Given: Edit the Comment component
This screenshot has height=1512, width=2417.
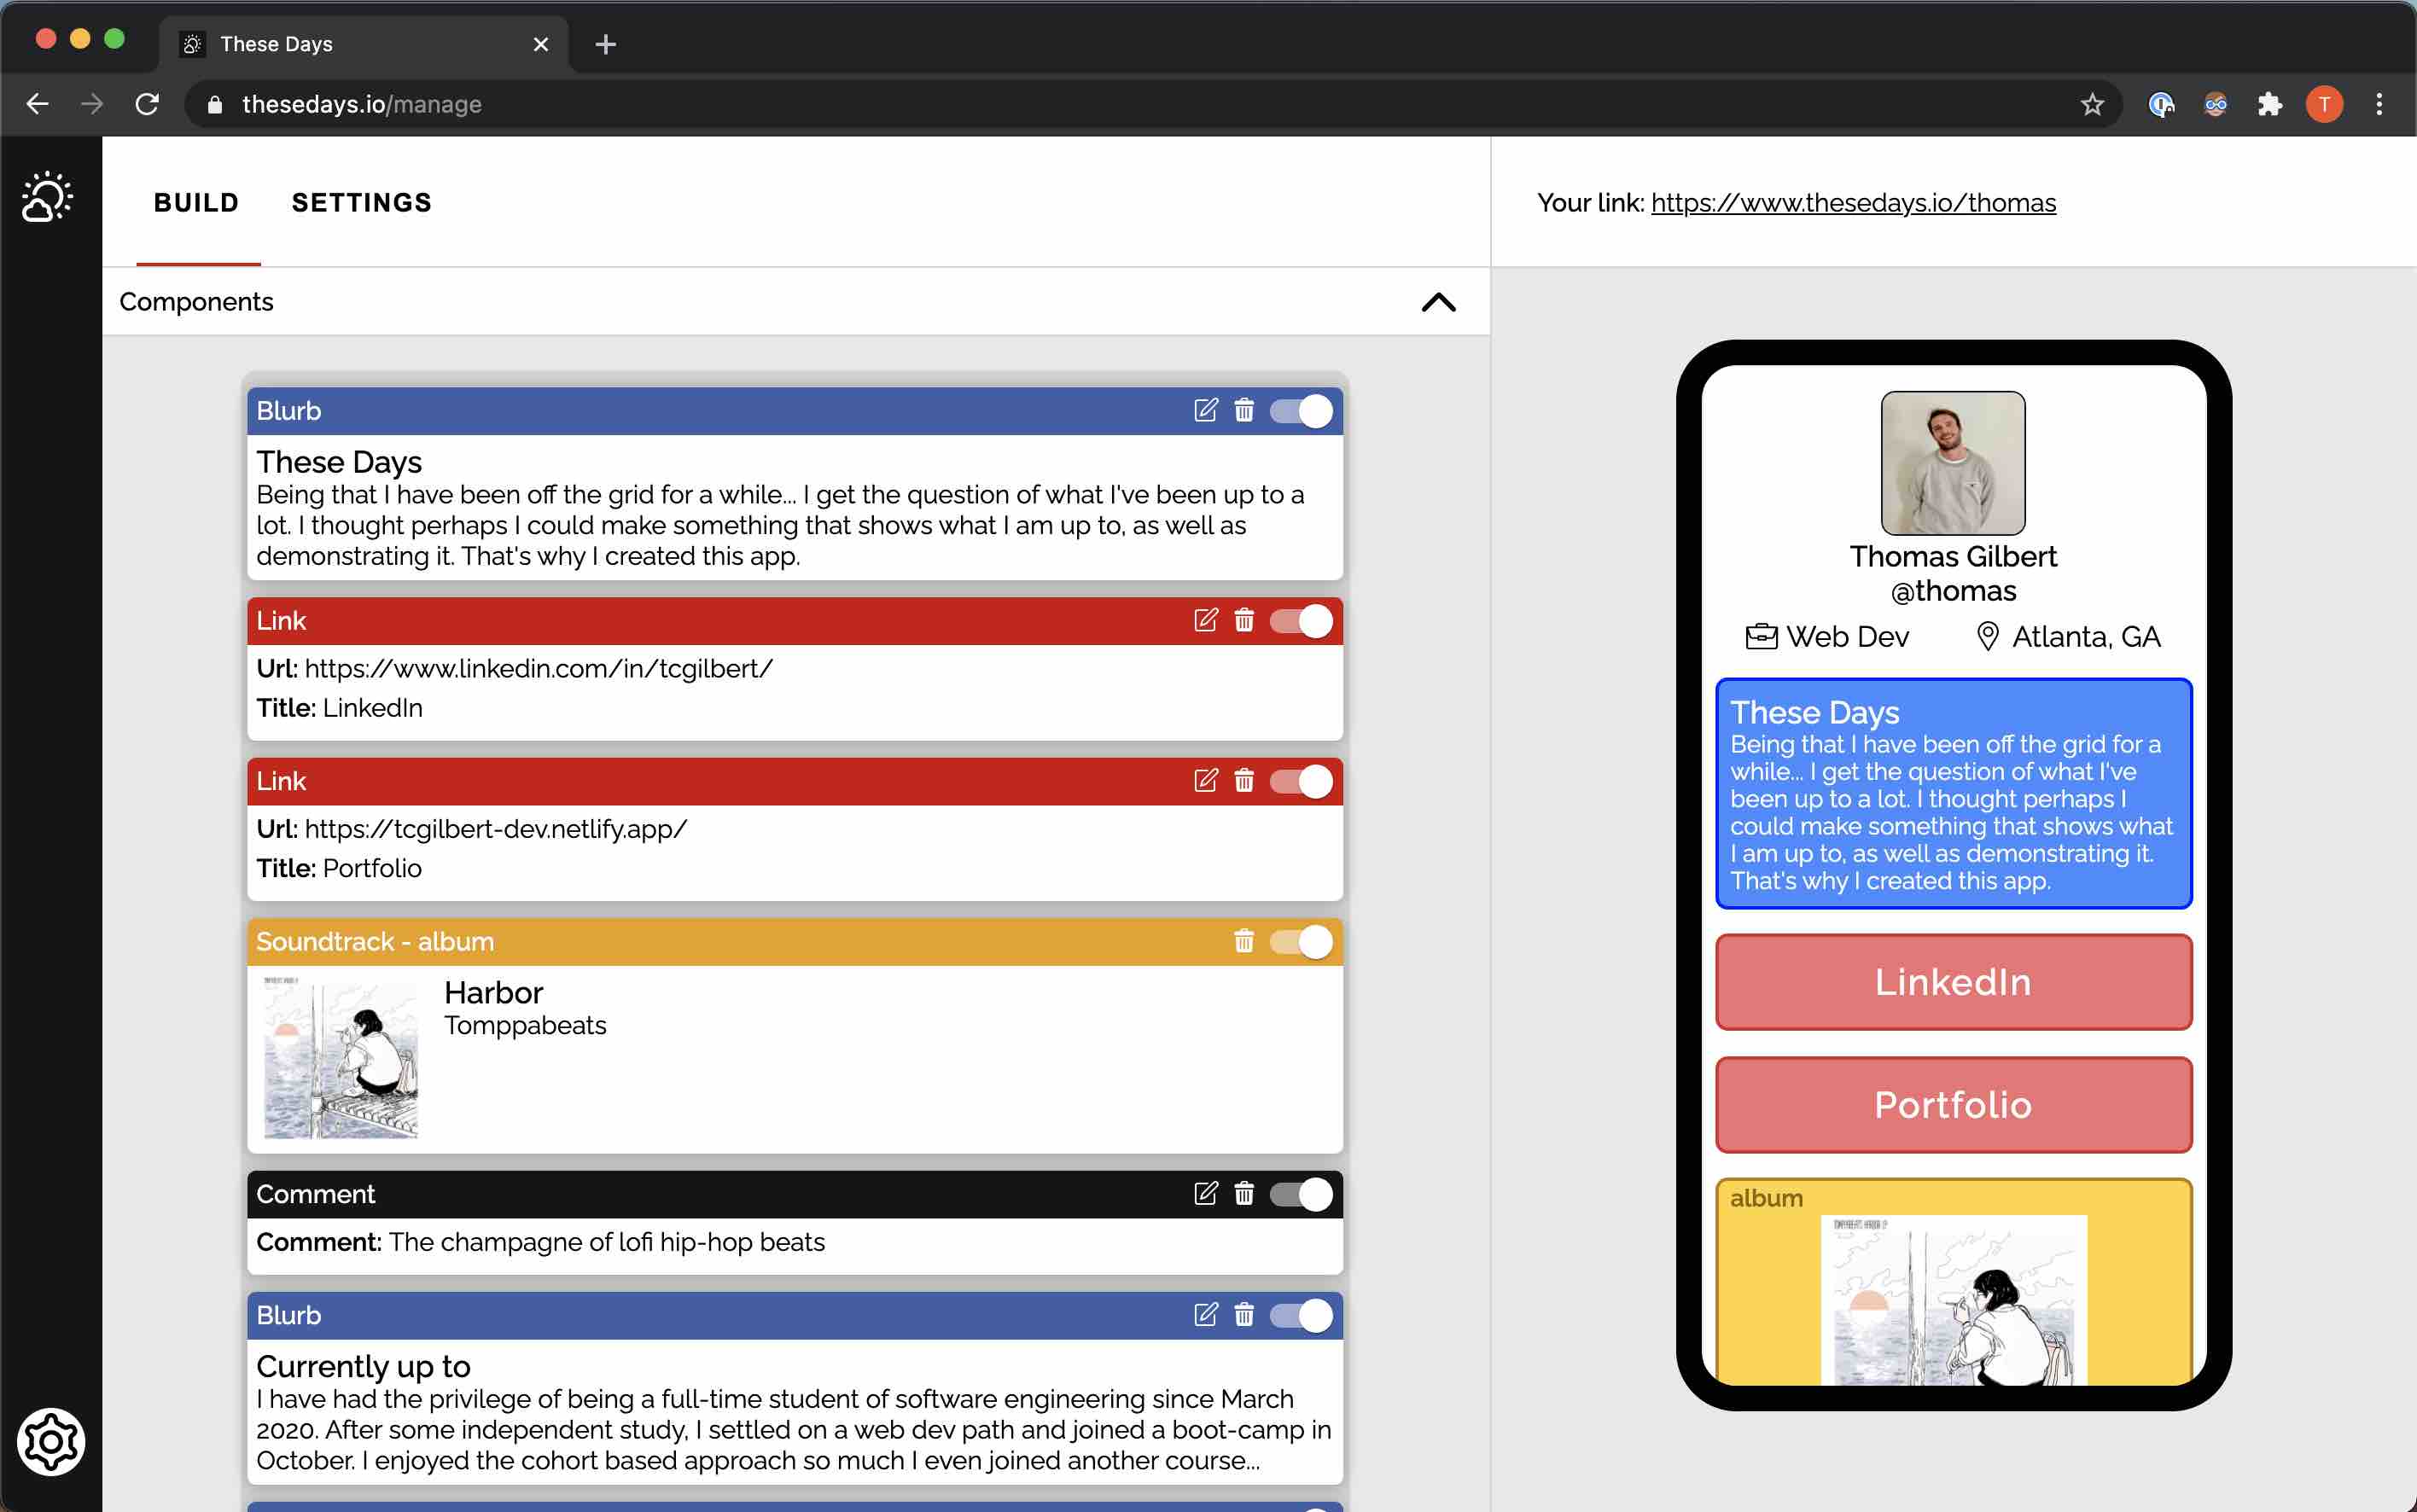Looking at the screenshot, I should pos(1205,1194).
